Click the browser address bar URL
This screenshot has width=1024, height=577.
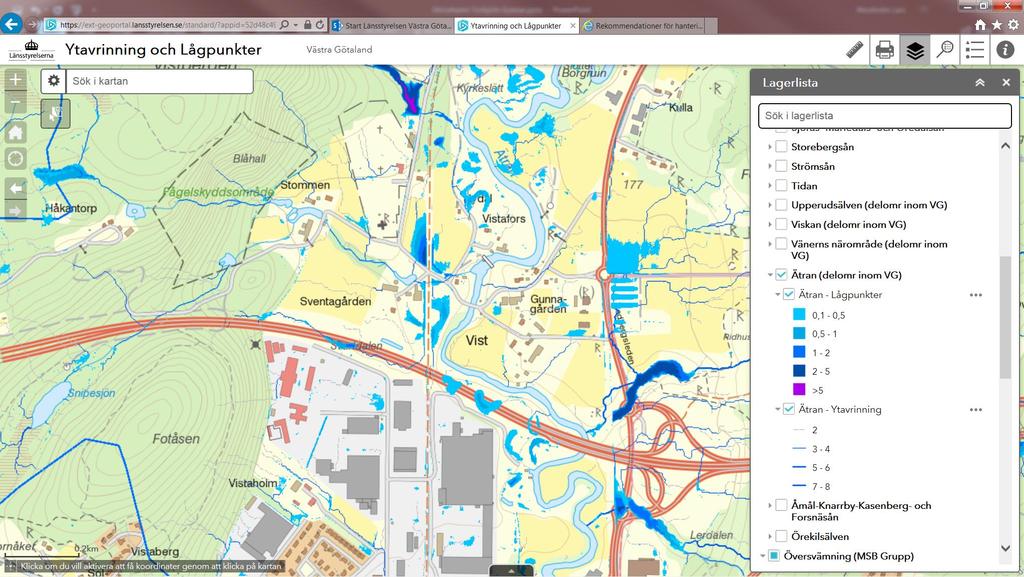(167, 25)
